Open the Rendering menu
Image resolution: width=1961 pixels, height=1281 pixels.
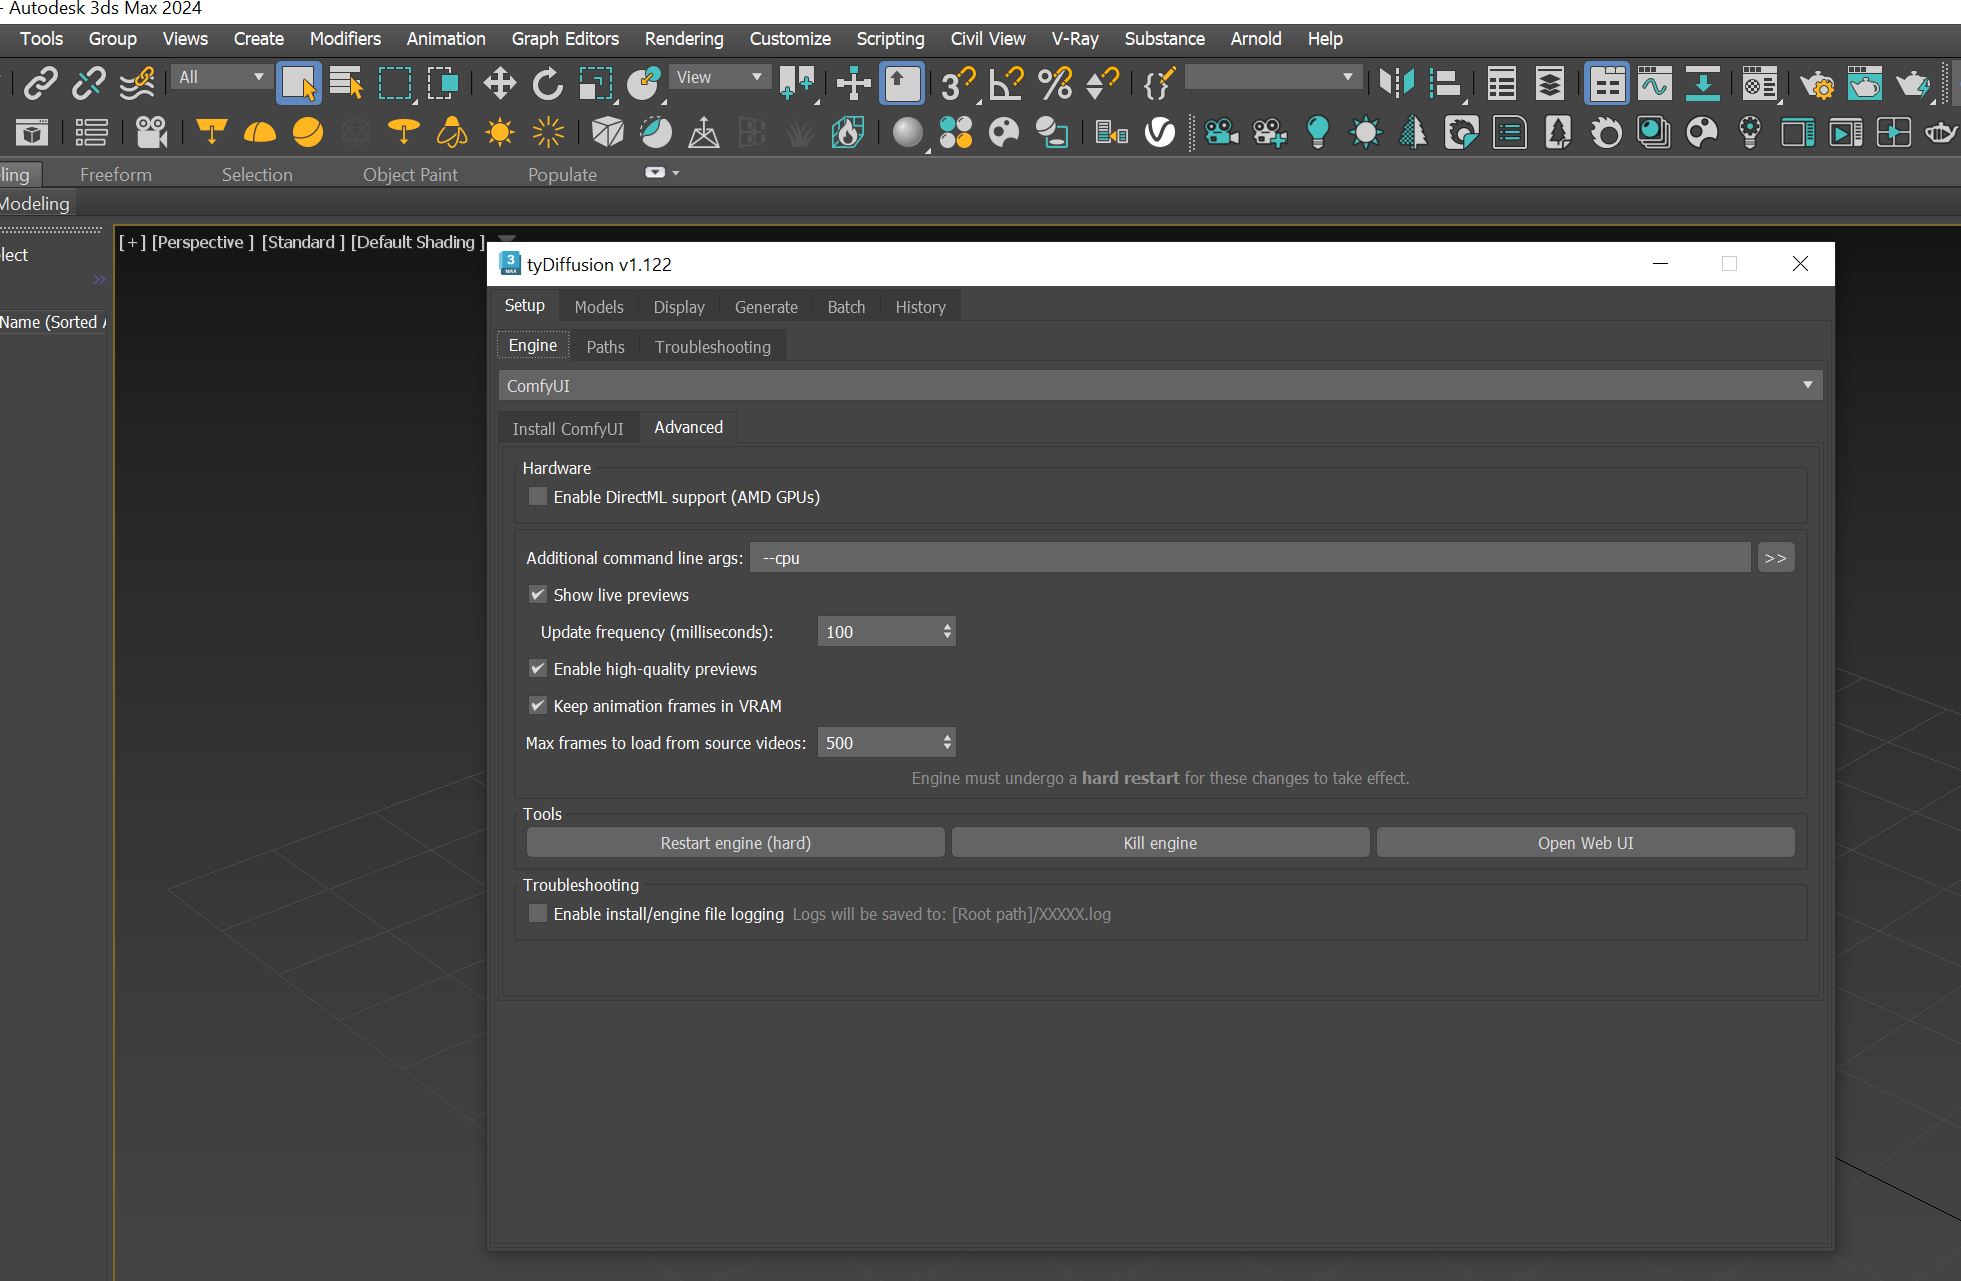click(684, 39)
